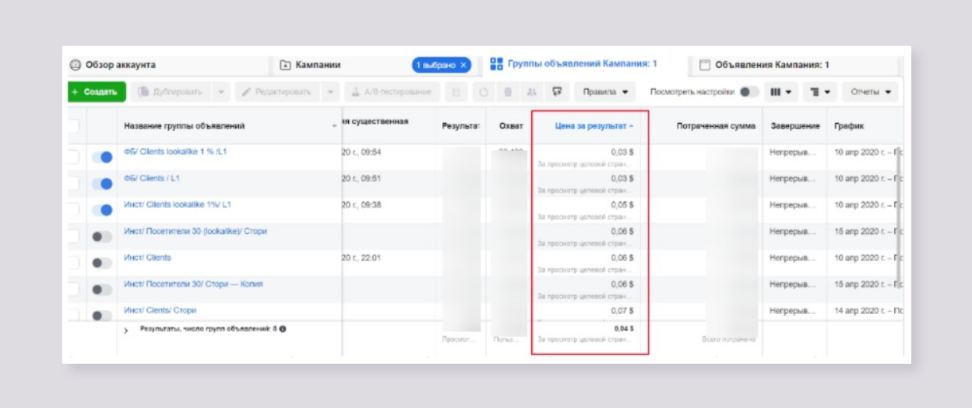Click the green Создать button

pos(96,92)
